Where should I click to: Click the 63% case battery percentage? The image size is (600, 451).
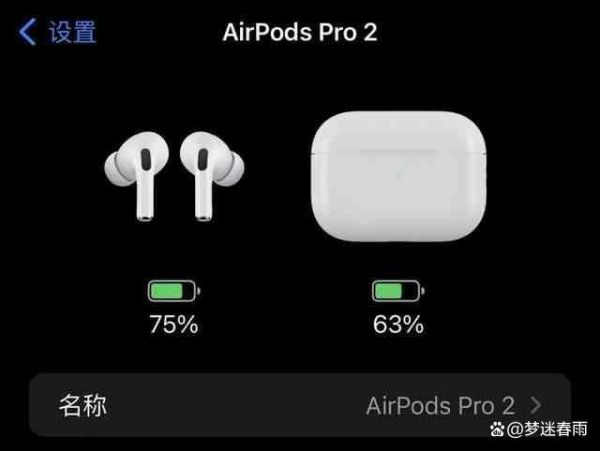point(398,324)
